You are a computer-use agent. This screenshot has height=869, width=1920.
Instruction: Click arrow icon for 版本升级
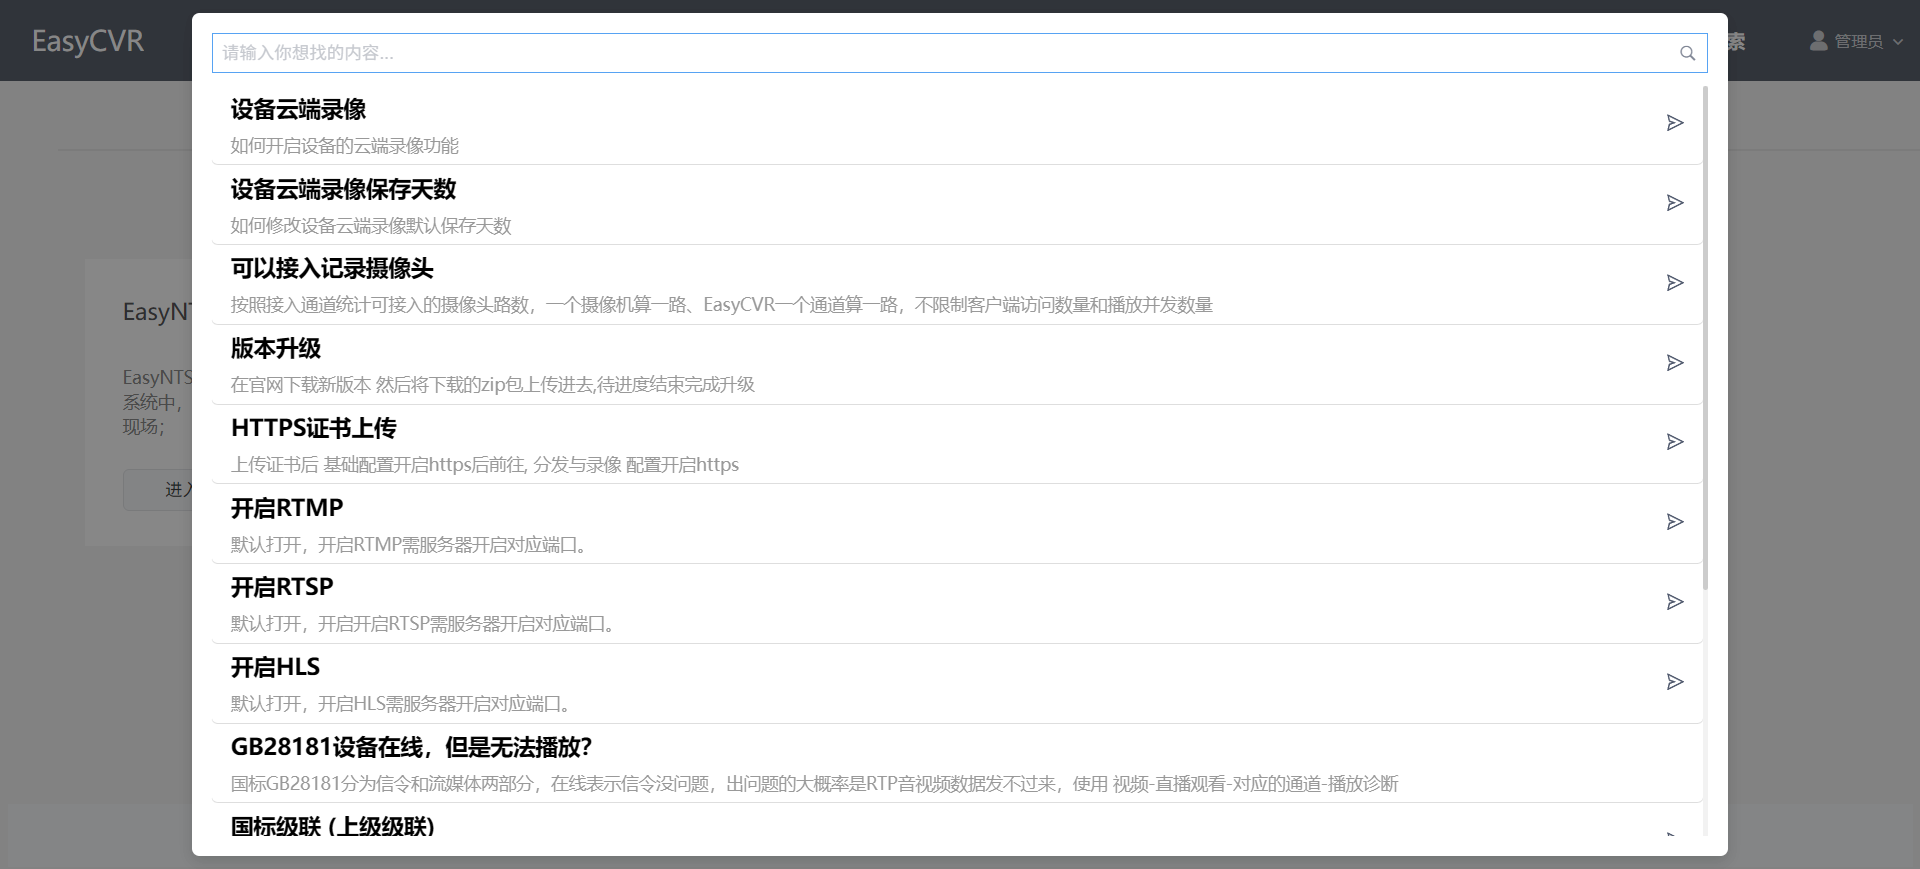pos(1675,363)
